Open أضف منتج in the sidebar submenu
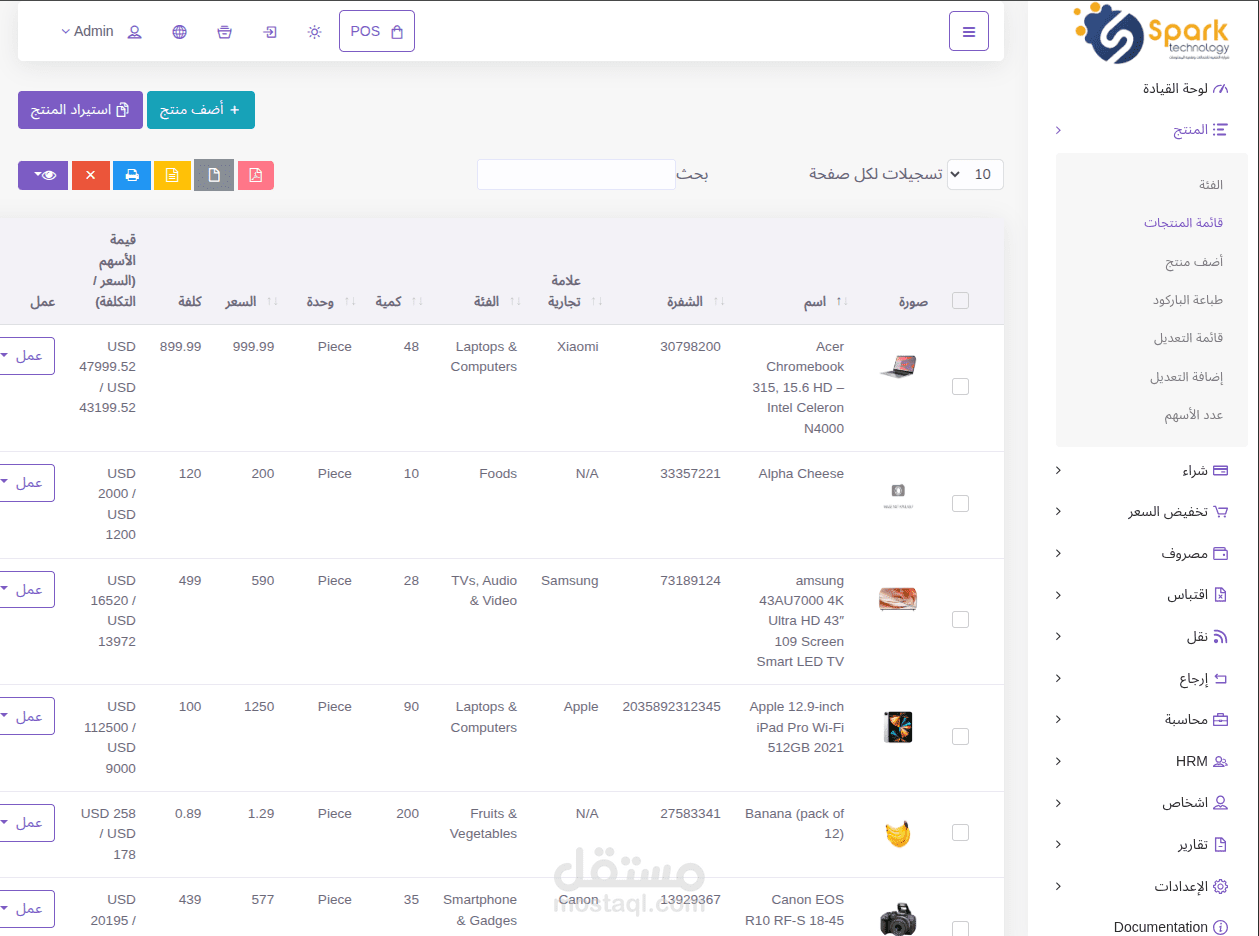The image size is (1259, 936). click(1194, 262)
